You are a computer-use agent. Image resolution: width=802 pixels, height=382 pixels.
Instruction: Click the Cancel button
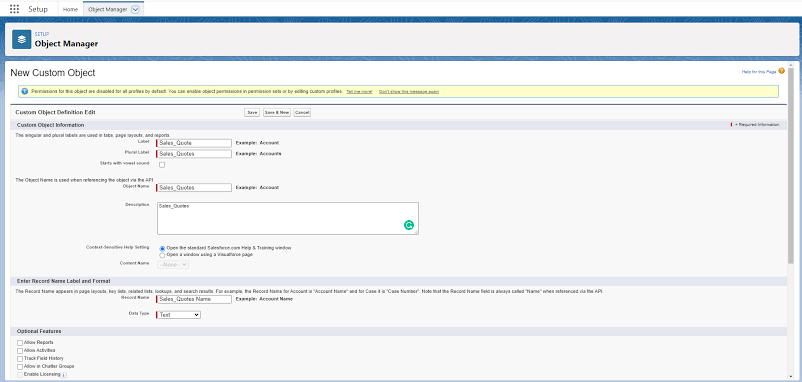tap(302, 113)
